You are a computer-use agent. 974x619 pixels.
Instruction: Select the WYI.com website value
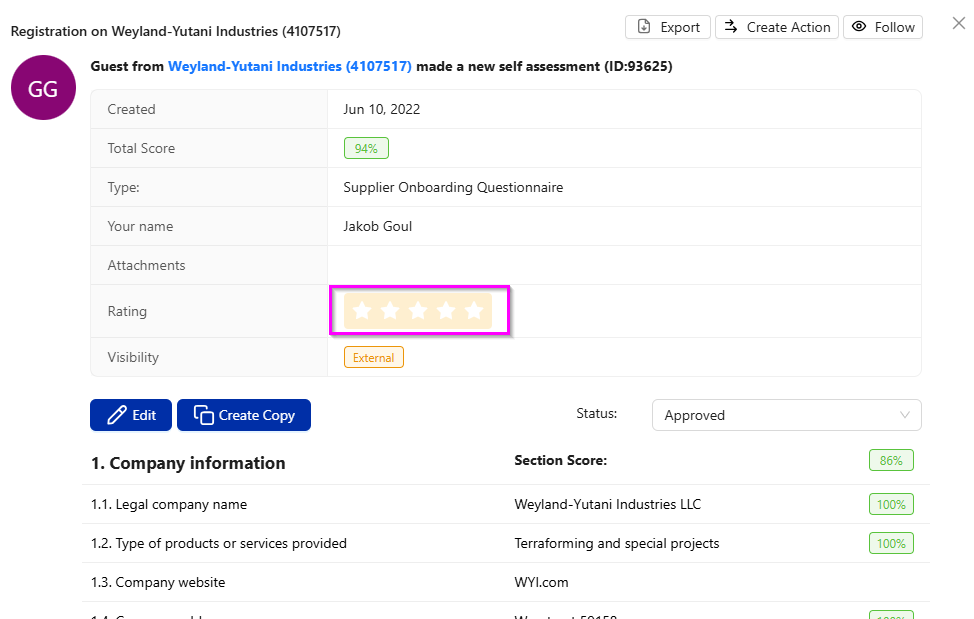click(x=540, y=582)
